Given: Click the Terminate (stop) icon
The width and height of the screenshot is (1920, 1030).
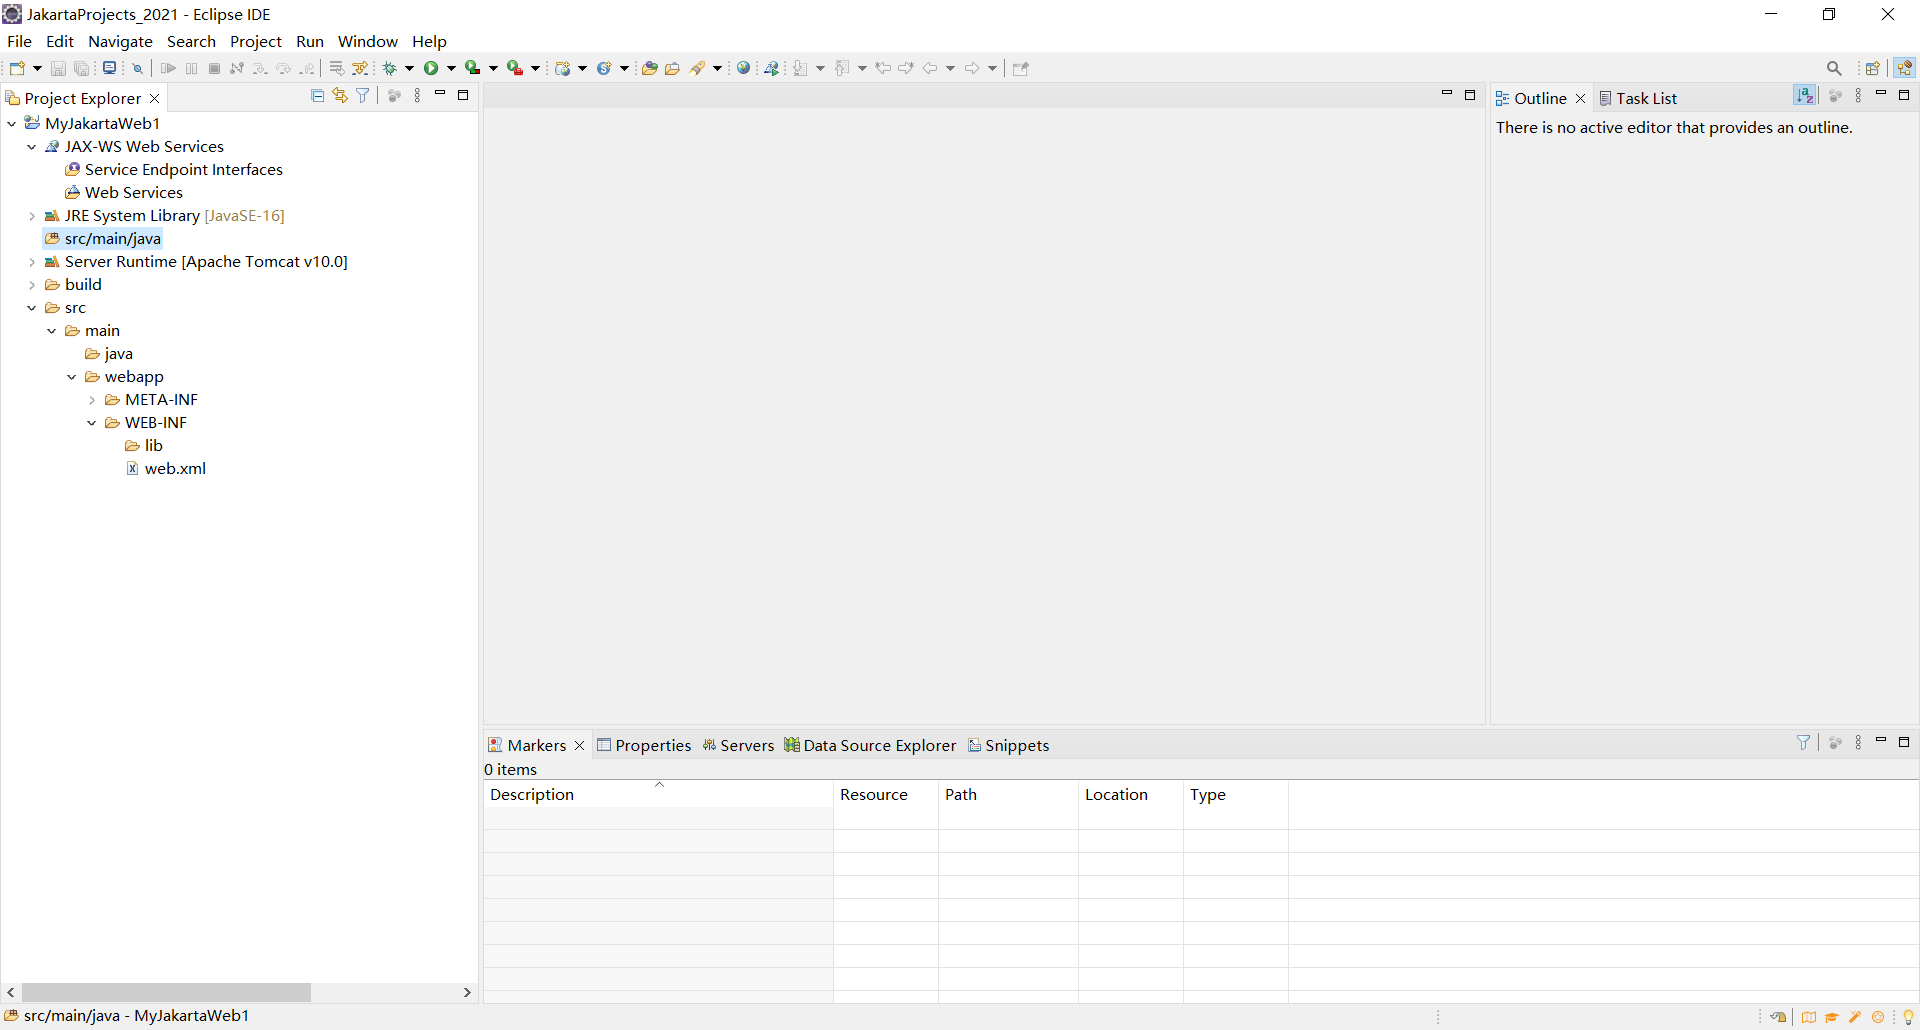Looking at the screenshot, I should (214, 68).
